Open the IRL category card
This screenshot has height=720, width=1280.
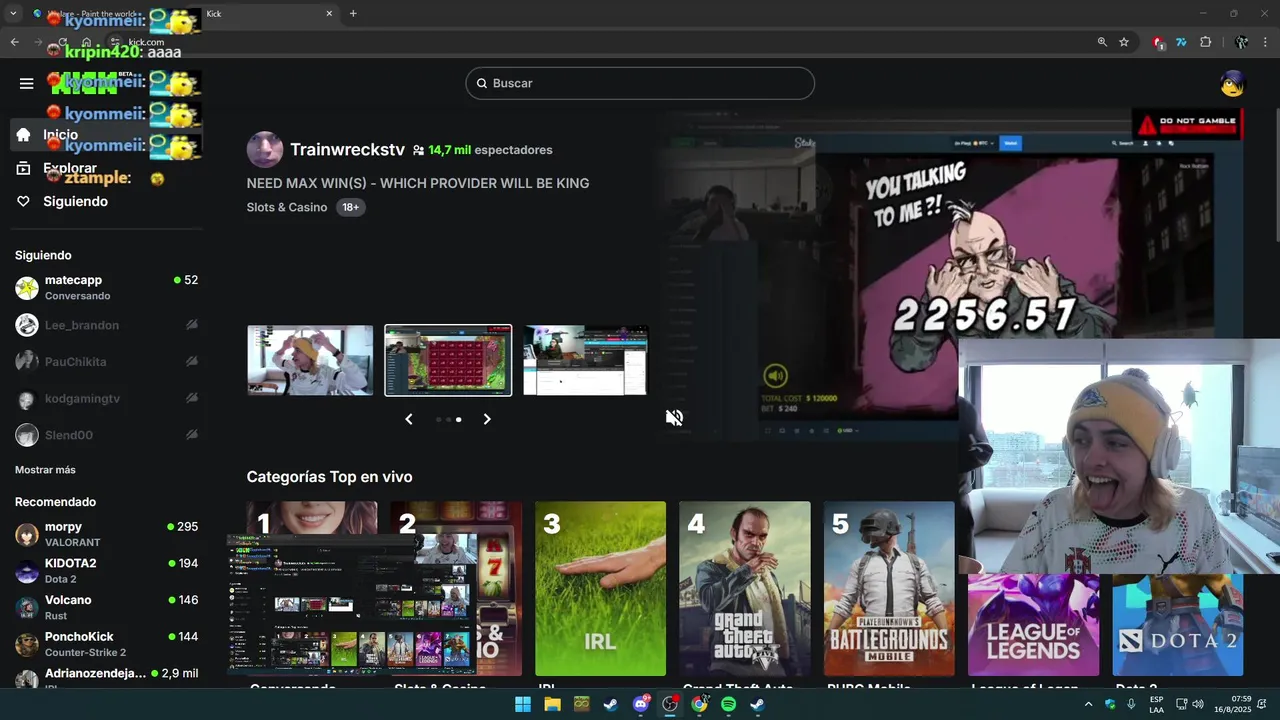600,589
